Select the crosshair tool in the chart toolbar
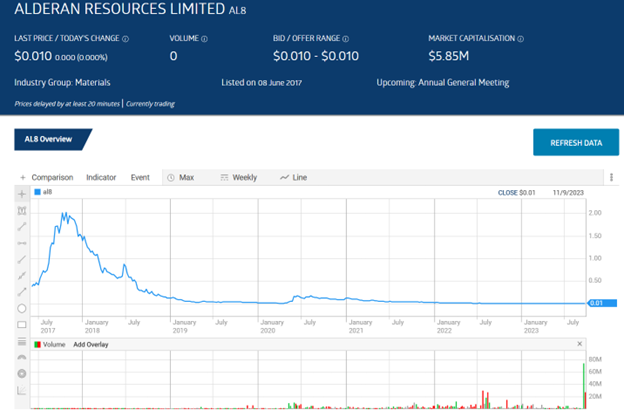The height and width of the screenshot is (417, 624). click(22, 194)
